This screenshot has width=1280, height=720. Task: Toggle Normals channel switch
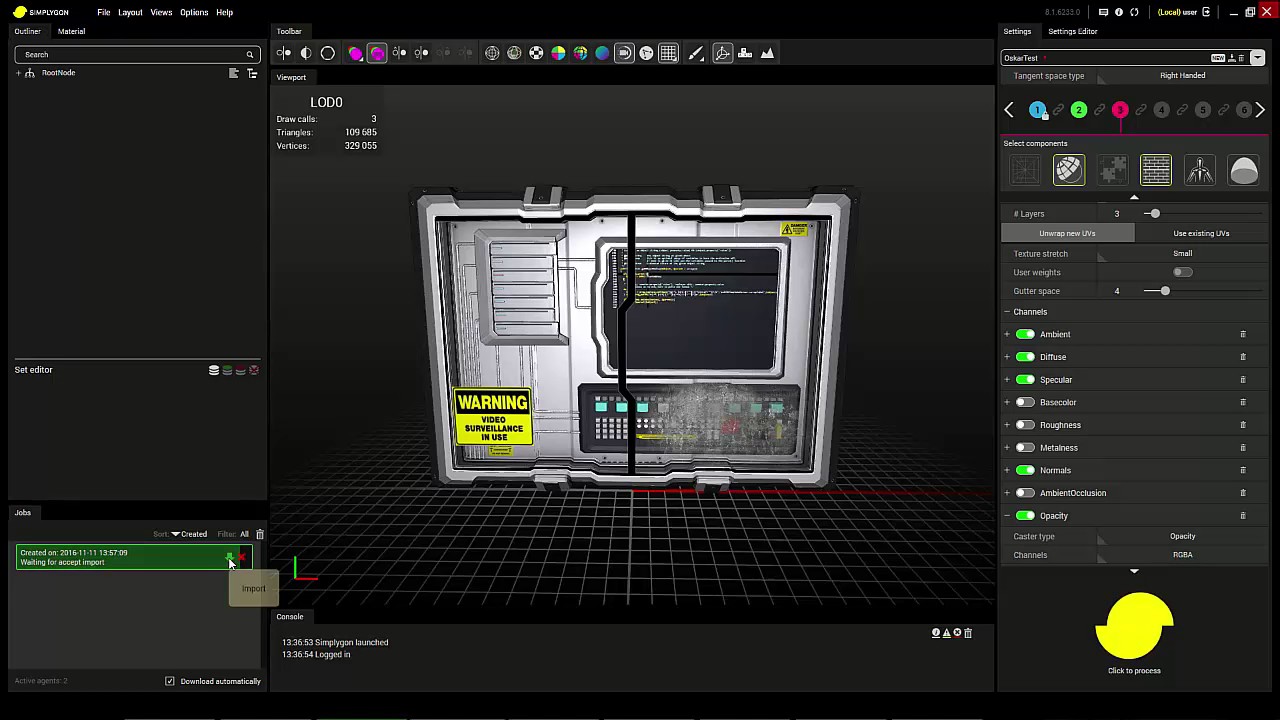tap(1025, 470)
